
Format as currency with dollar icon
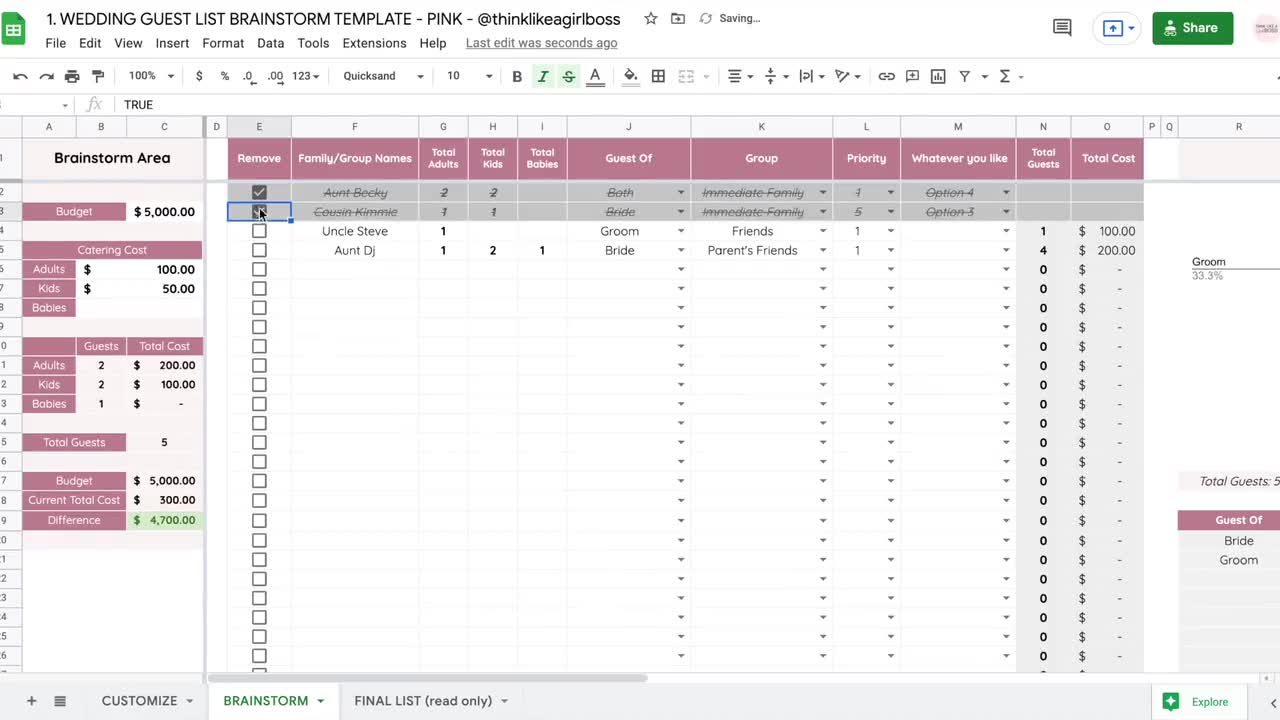(x=199, y=76)
